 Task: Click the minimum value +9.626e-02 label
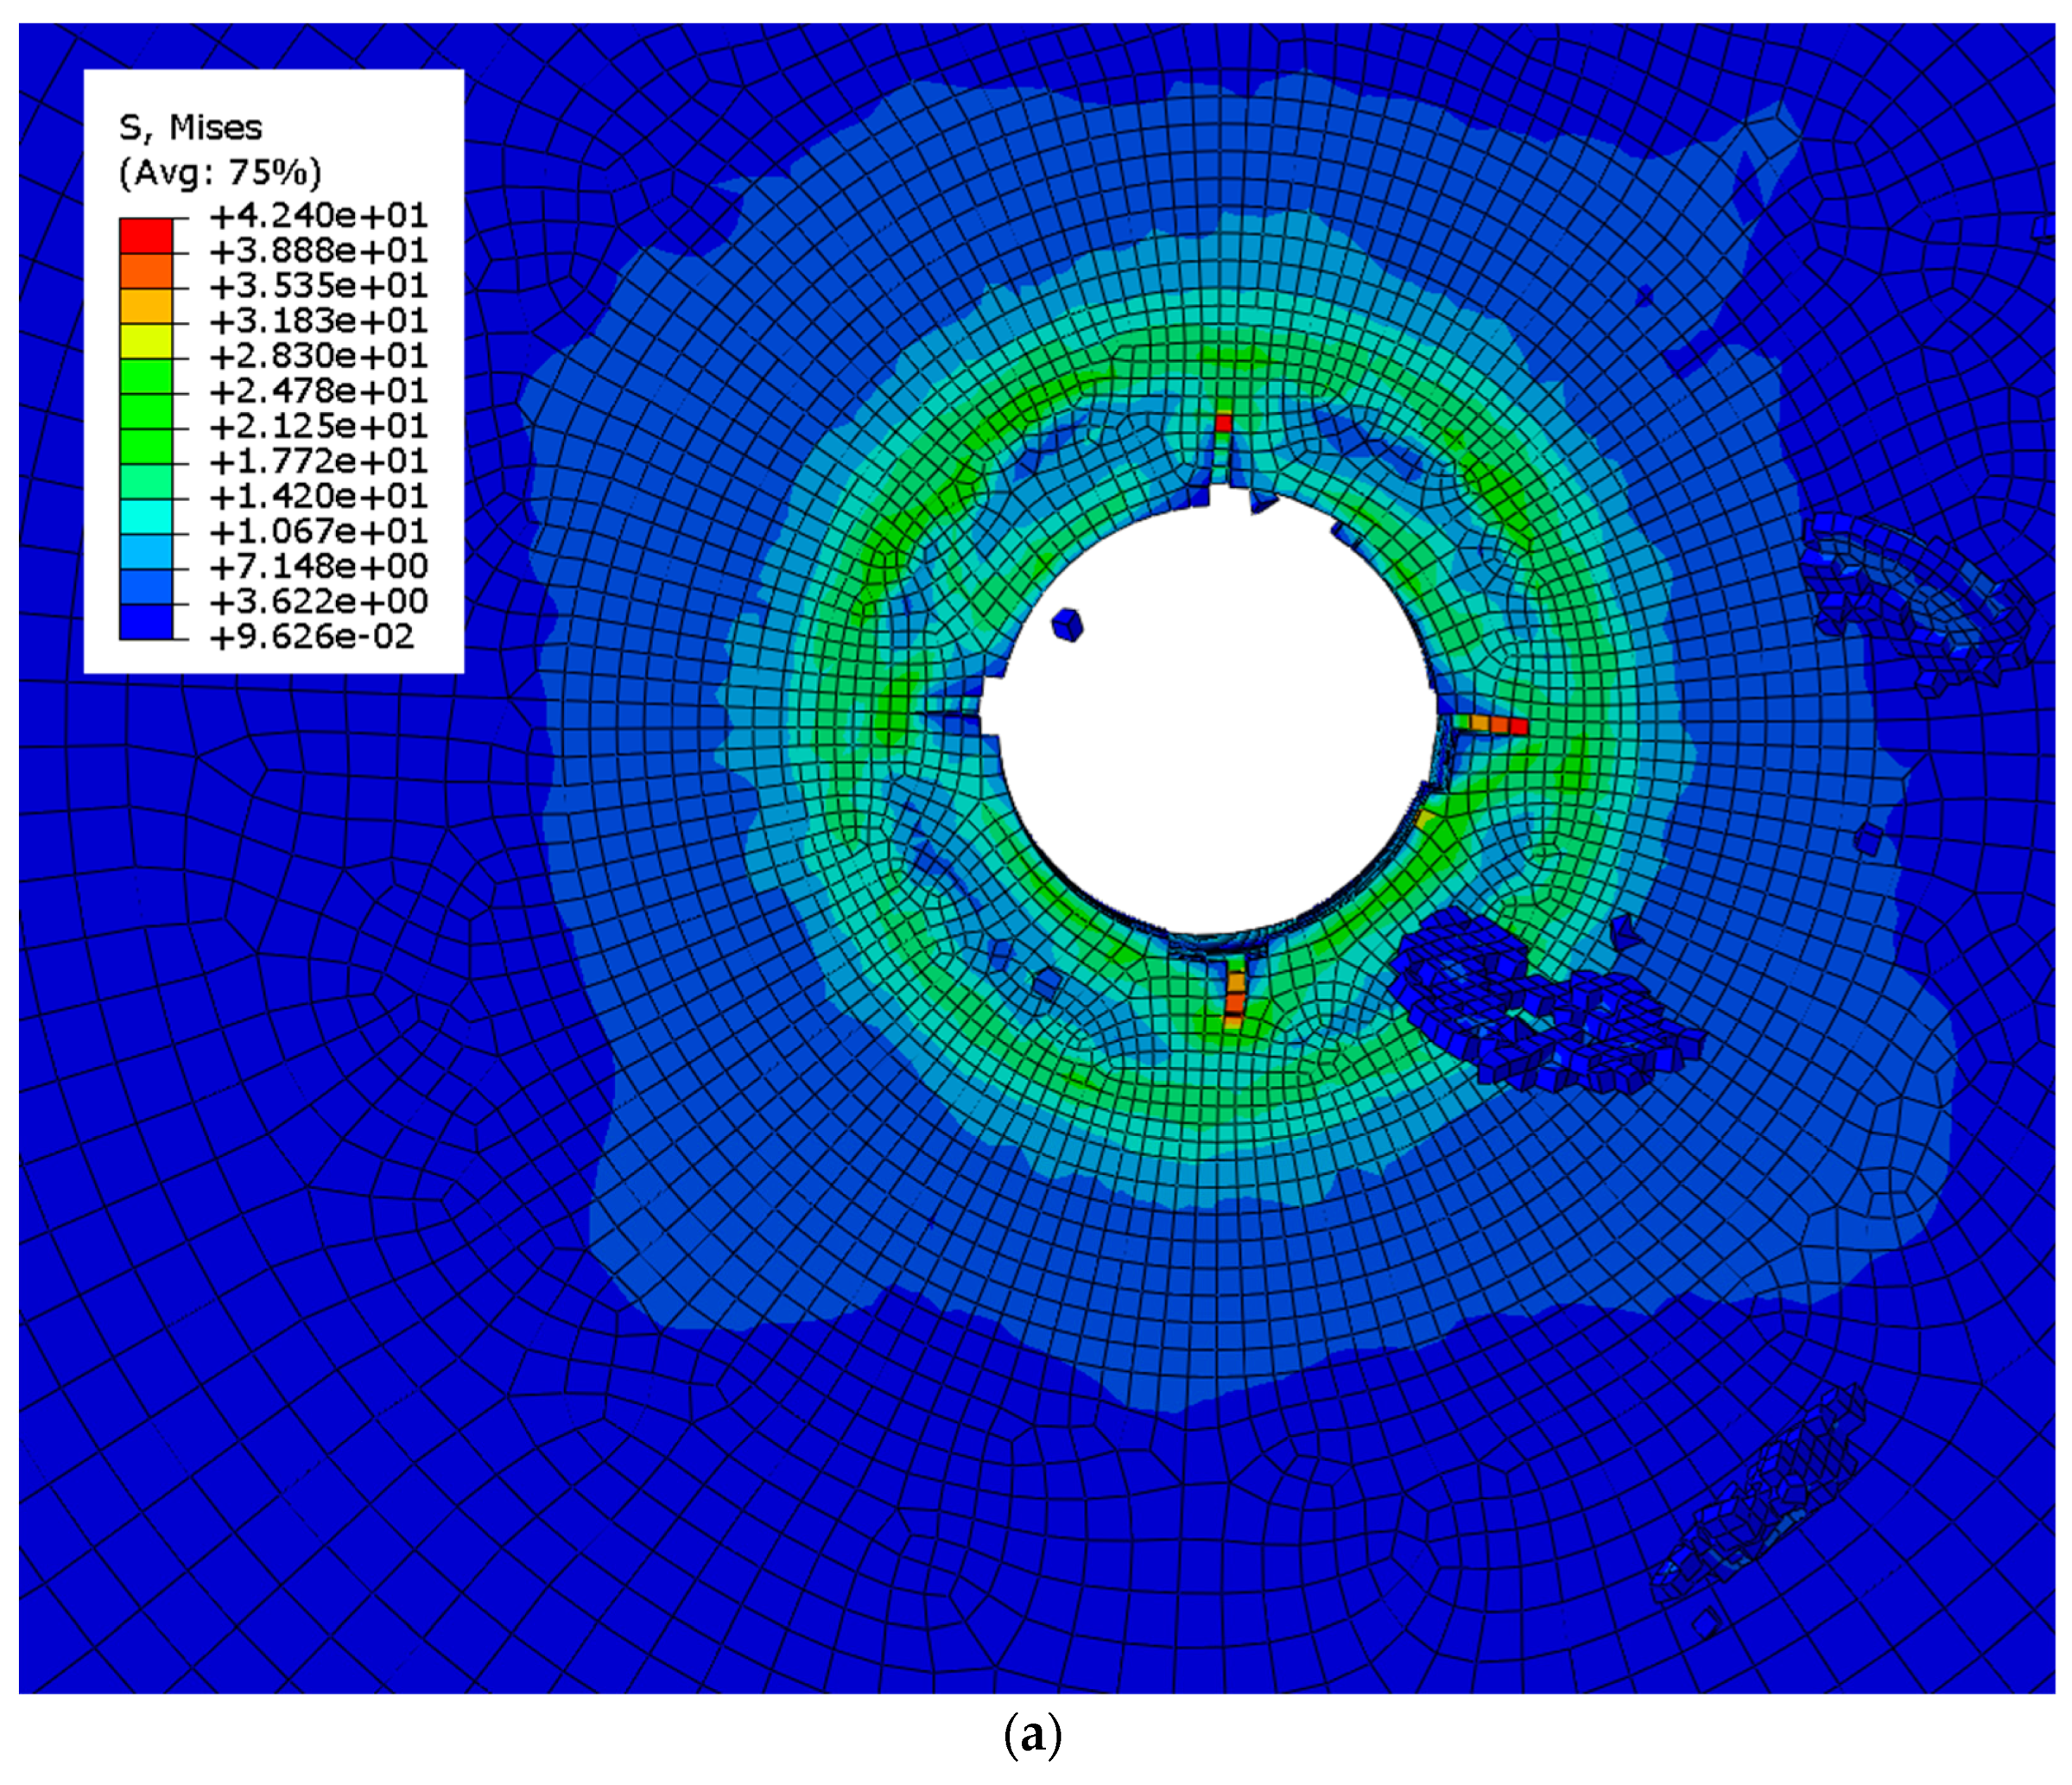311,637
